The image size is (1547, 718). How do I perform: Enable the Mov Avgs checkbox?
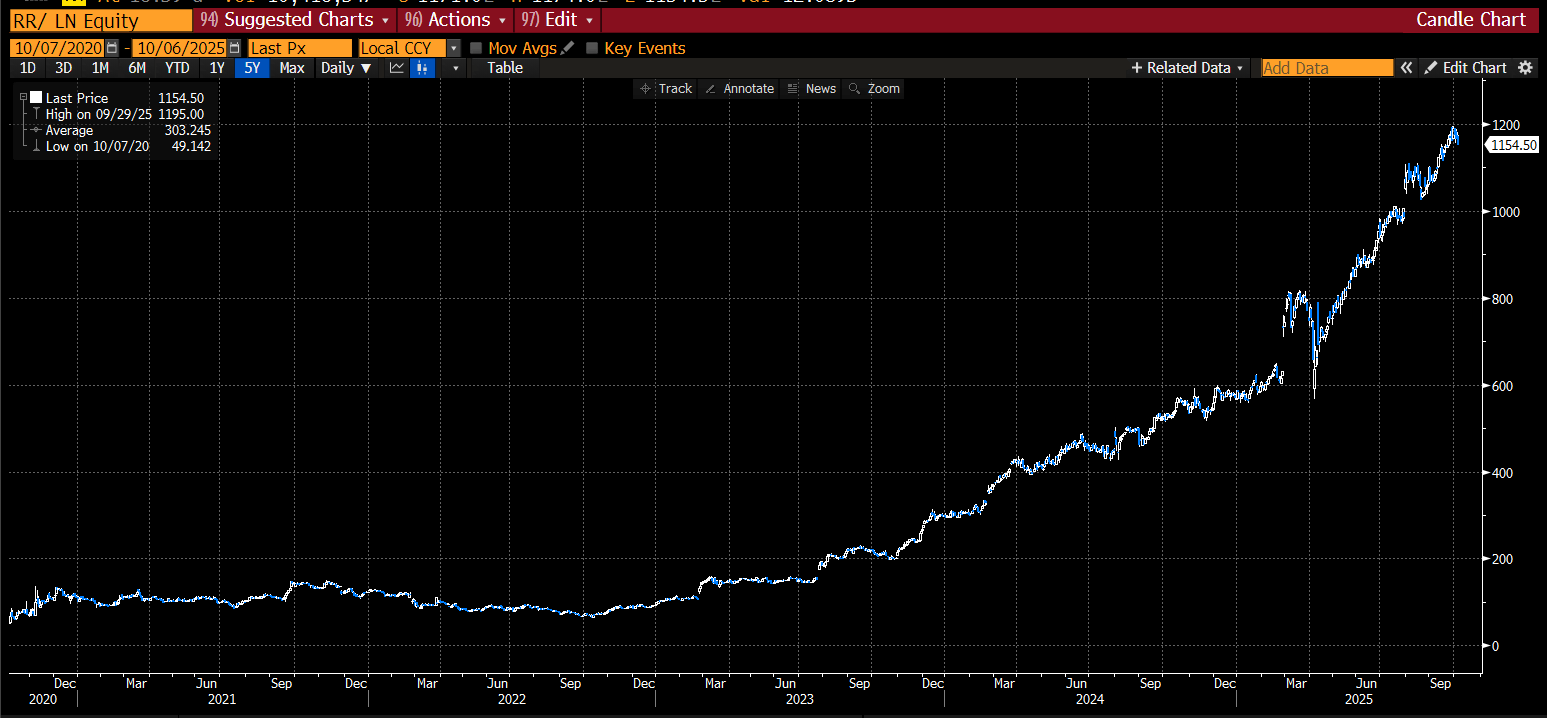click(x=476, y=48)
